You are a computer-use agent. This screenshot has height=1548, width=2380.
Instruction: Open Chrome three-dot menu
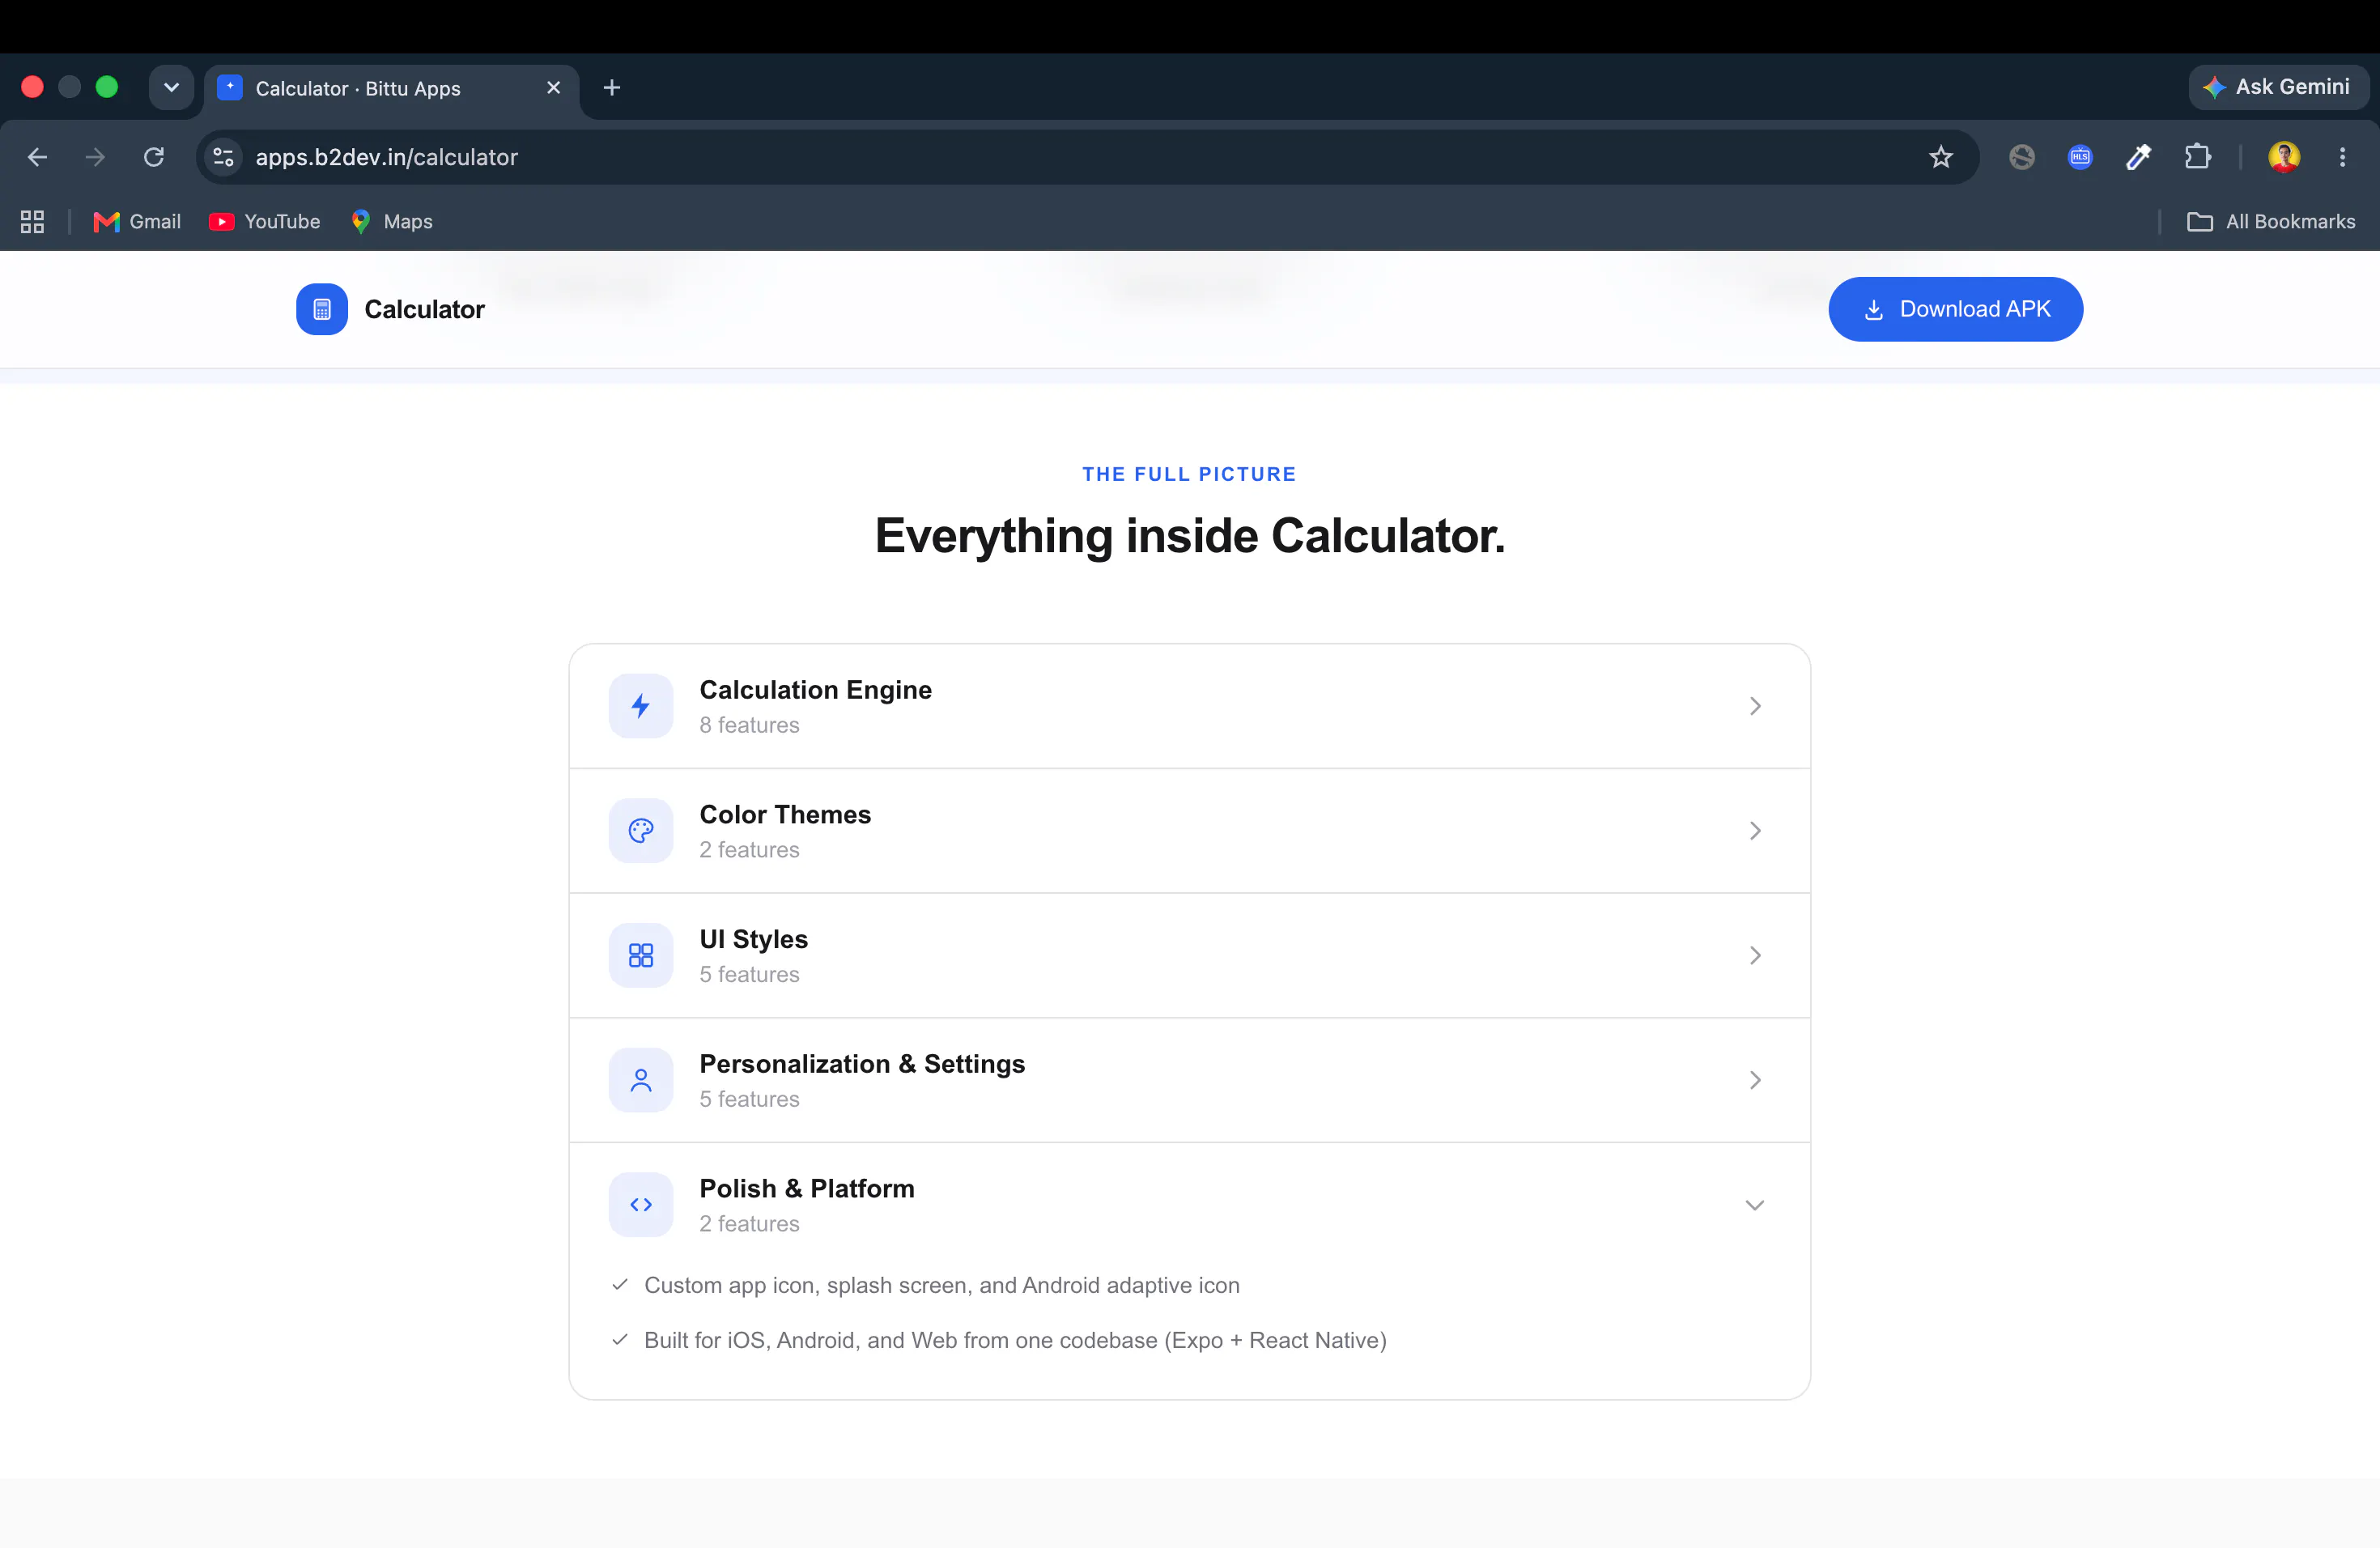[2342, 157]
